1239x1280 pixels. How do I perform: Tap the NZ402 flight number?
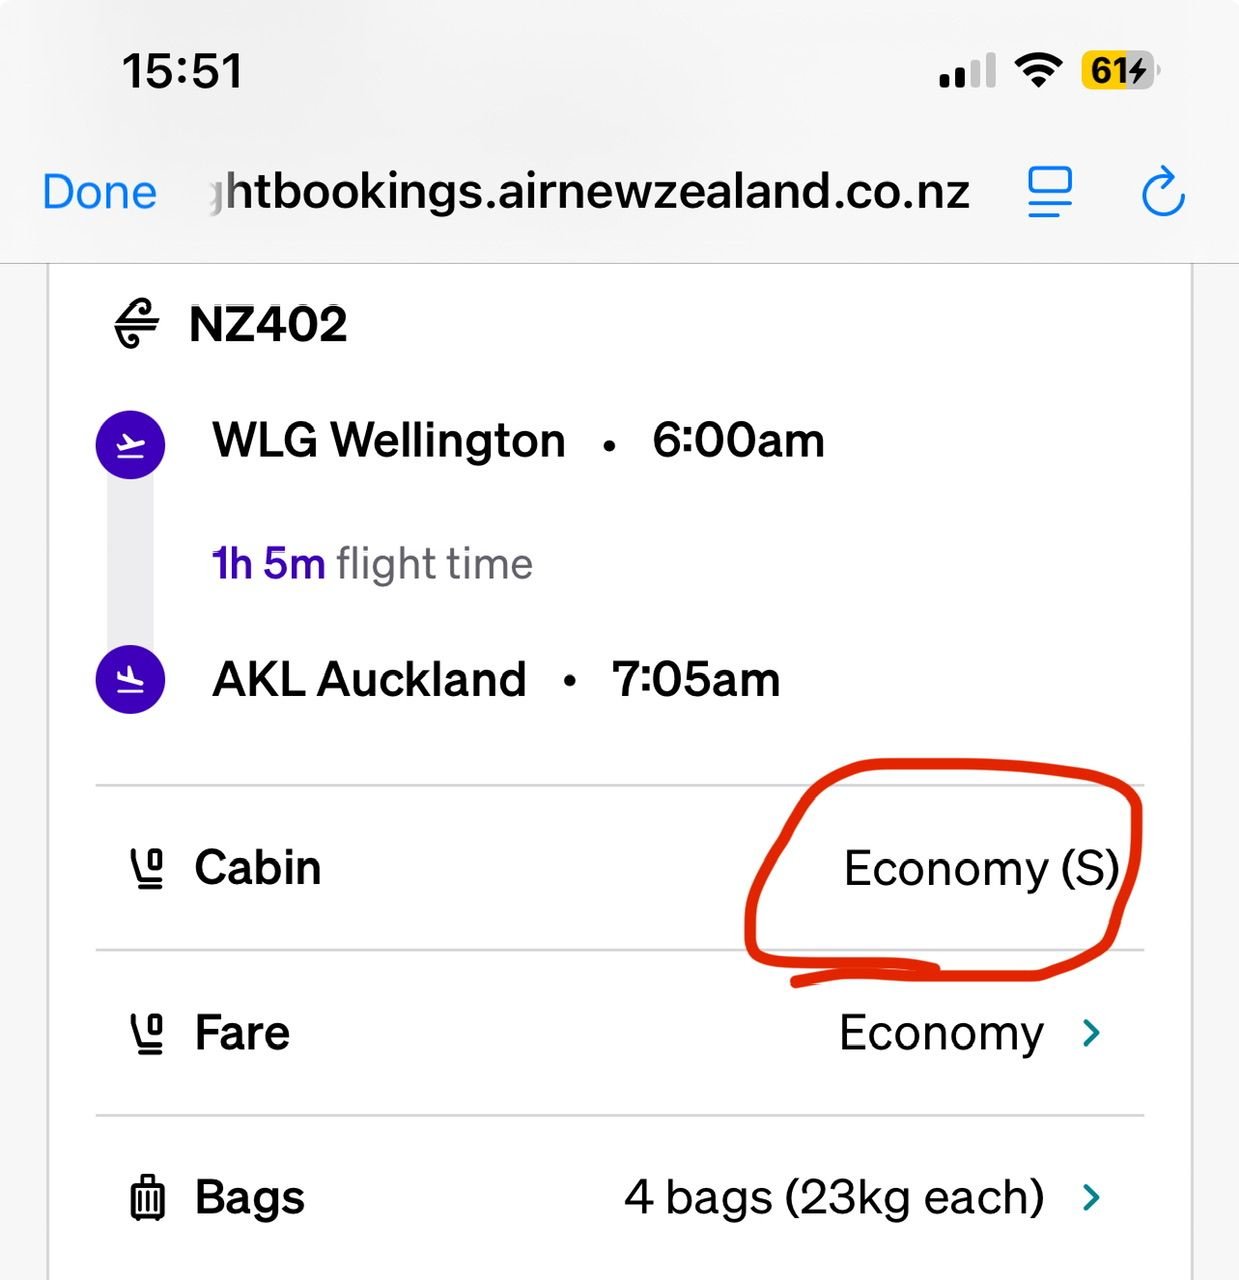point(268,324)
